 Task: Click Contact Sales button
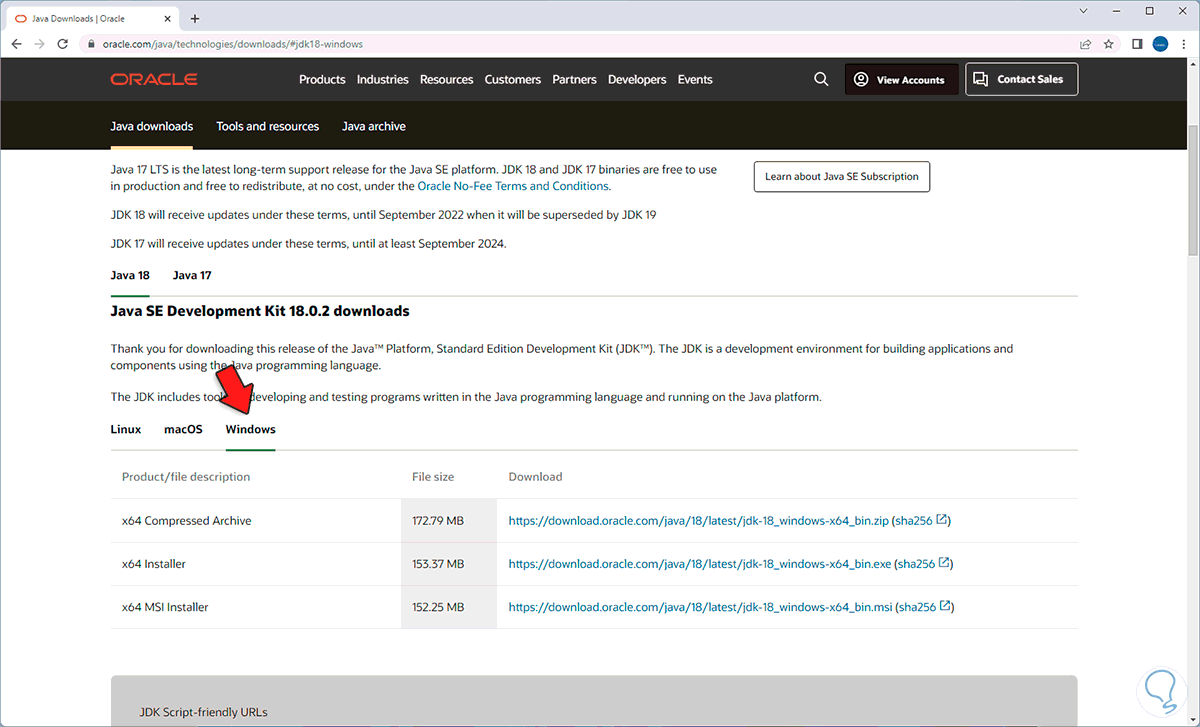click(x=1021, y=79)
